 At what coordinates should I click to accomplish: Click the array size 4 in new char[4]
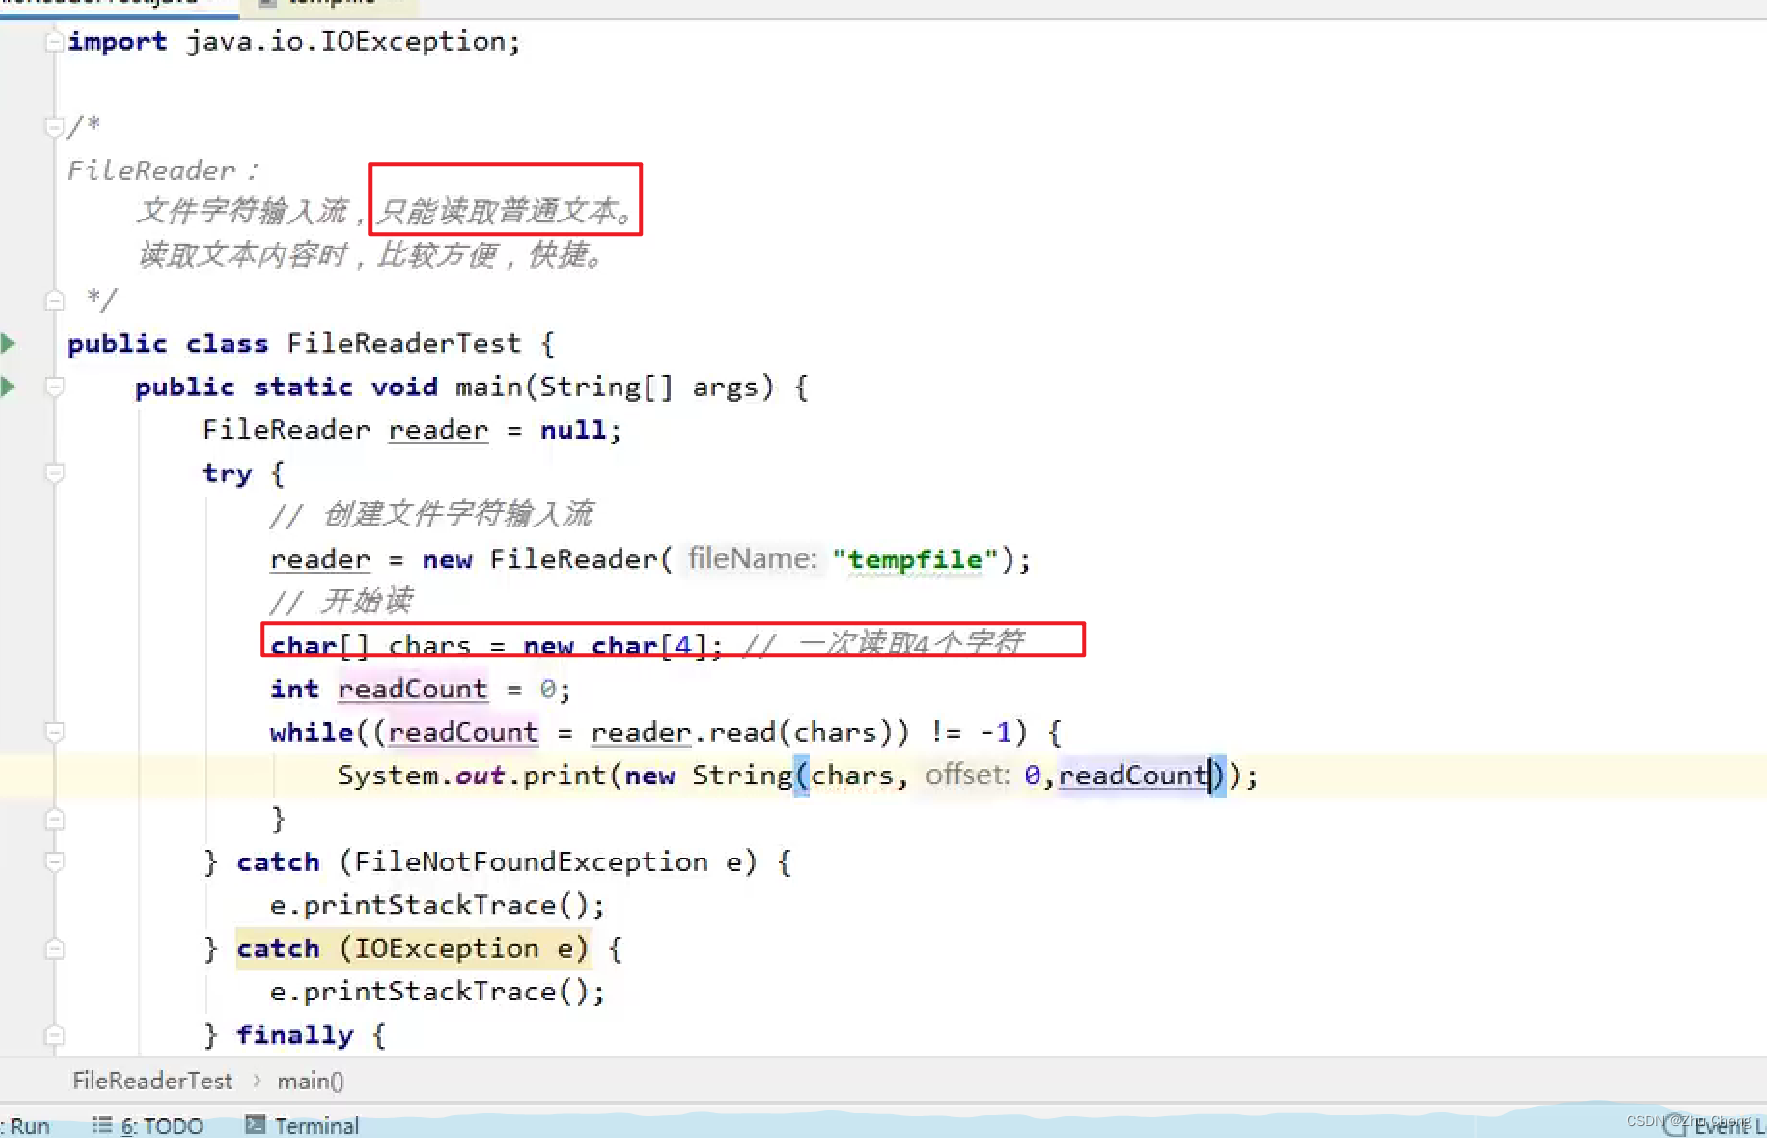[683, 646]
